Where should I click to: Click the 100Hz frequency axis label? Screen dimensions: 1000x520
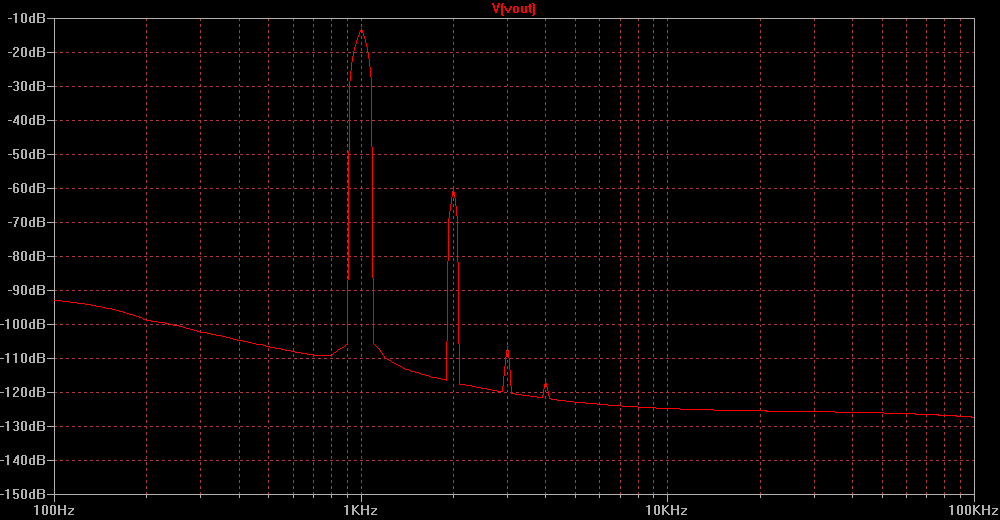pyautogui.click(x=54, y=510)
